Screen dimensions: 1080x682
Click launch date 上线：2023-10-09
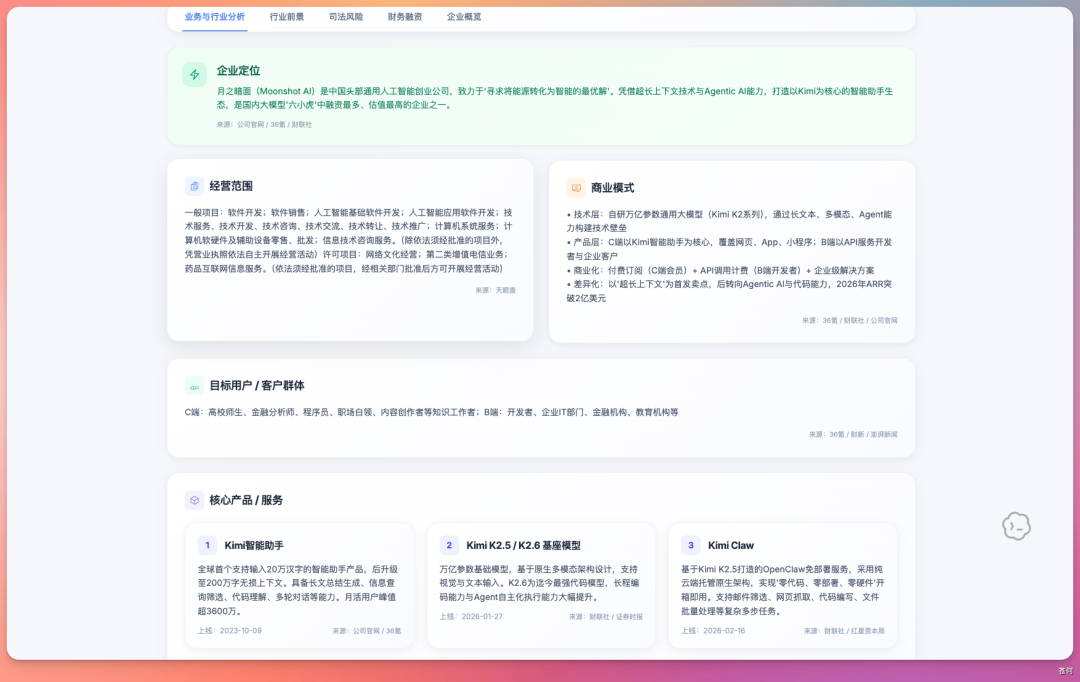pos(229,630)
